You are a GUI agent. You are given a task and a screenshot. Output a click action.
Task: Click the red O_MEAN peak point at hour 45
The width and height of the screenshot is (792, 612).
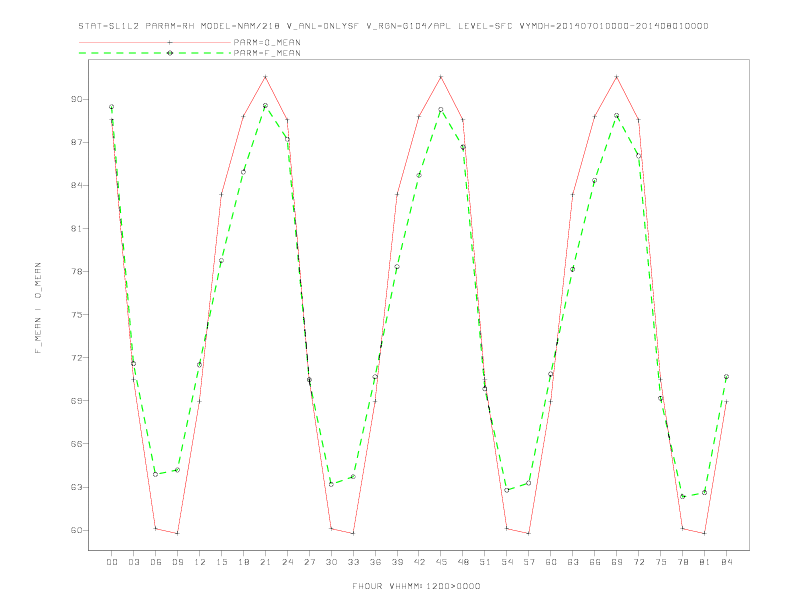click(441, 77)
